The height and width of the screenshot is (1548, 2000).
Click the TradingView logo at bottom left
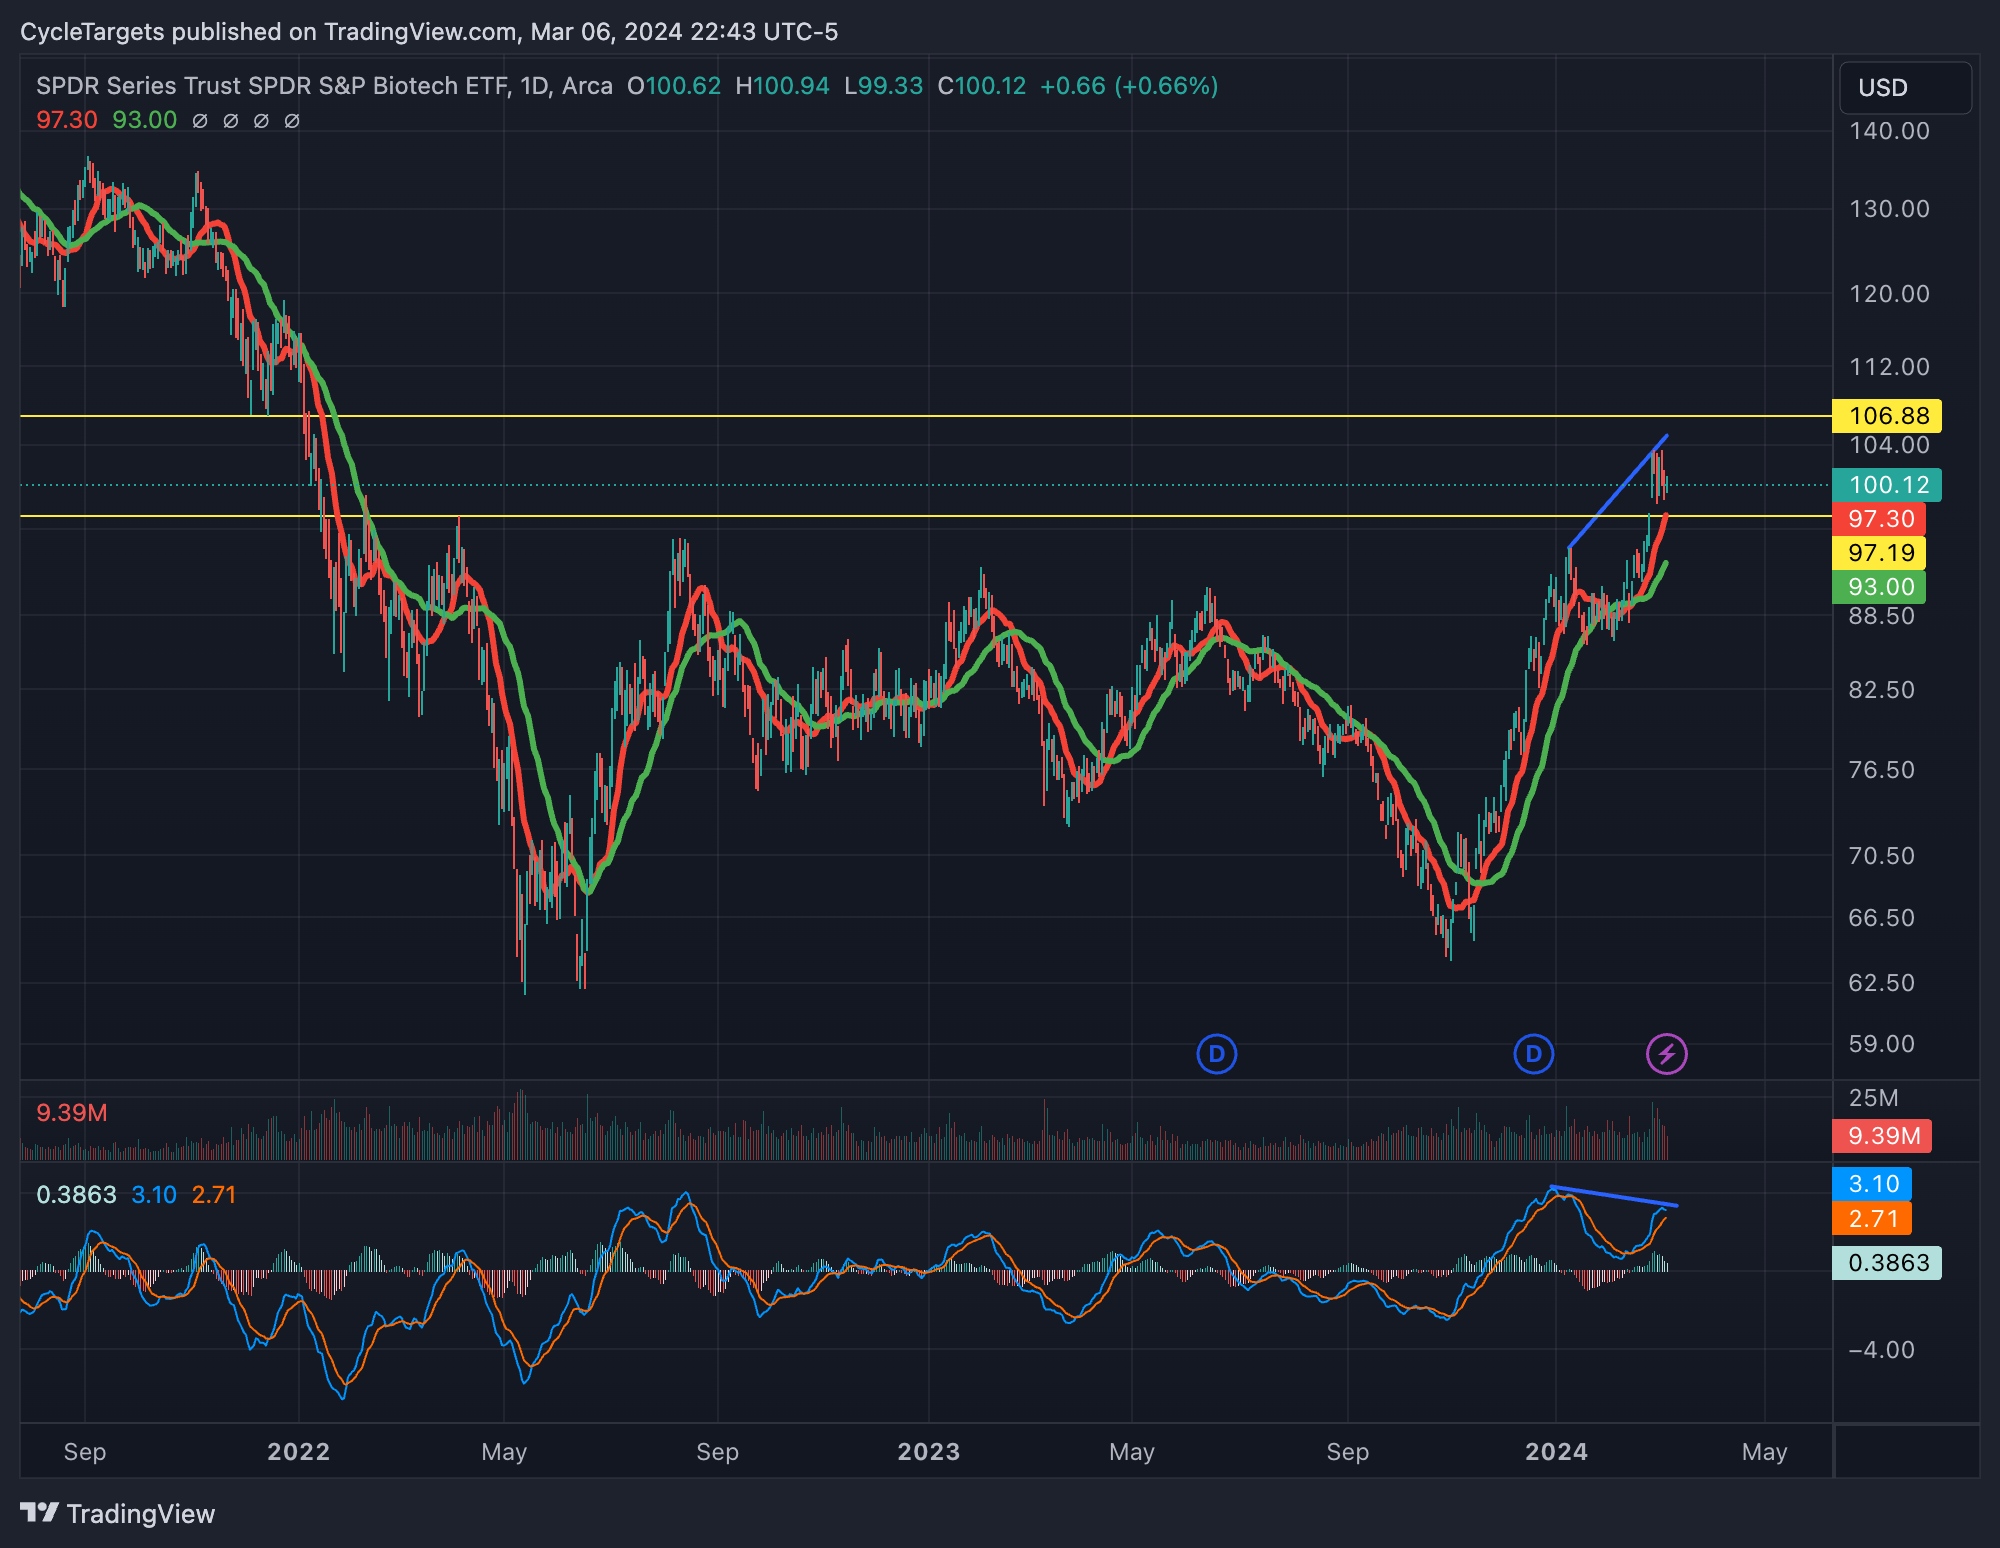point(118,1513)
